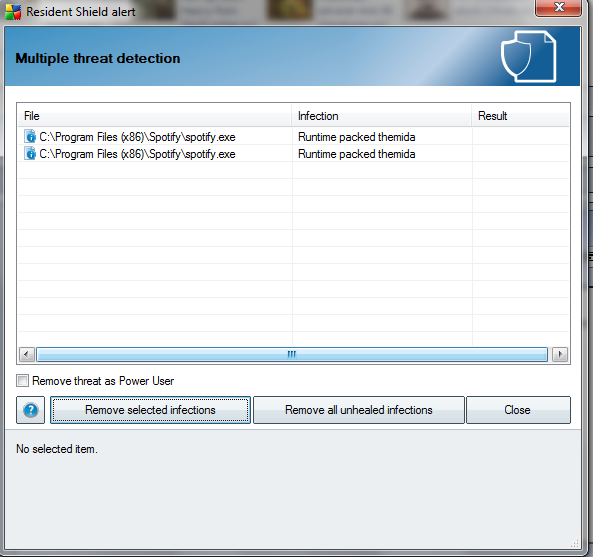
Task: Click the window resize grip at bottom corner
Action: click(575, 543)
